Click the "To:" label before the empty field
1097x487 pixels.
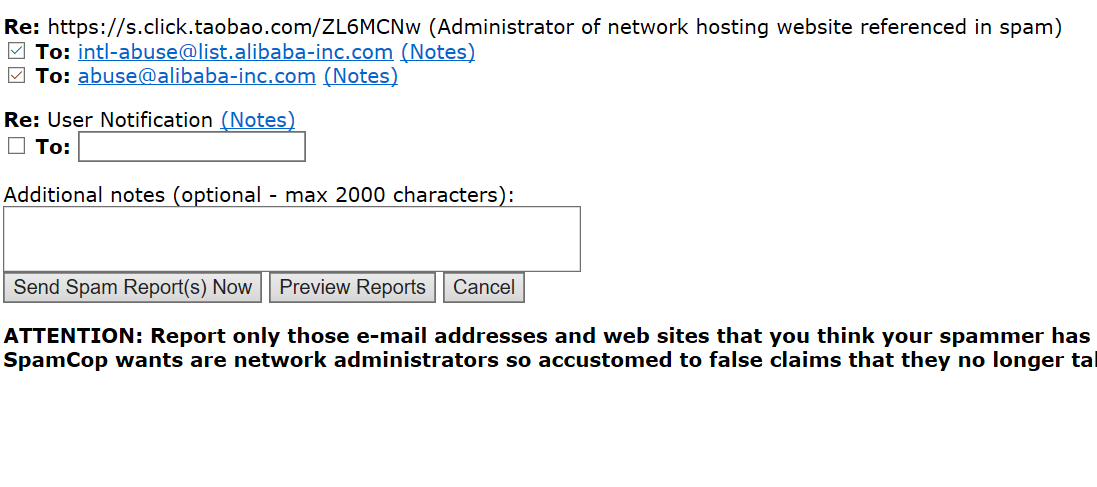click(x=53, y=147)
